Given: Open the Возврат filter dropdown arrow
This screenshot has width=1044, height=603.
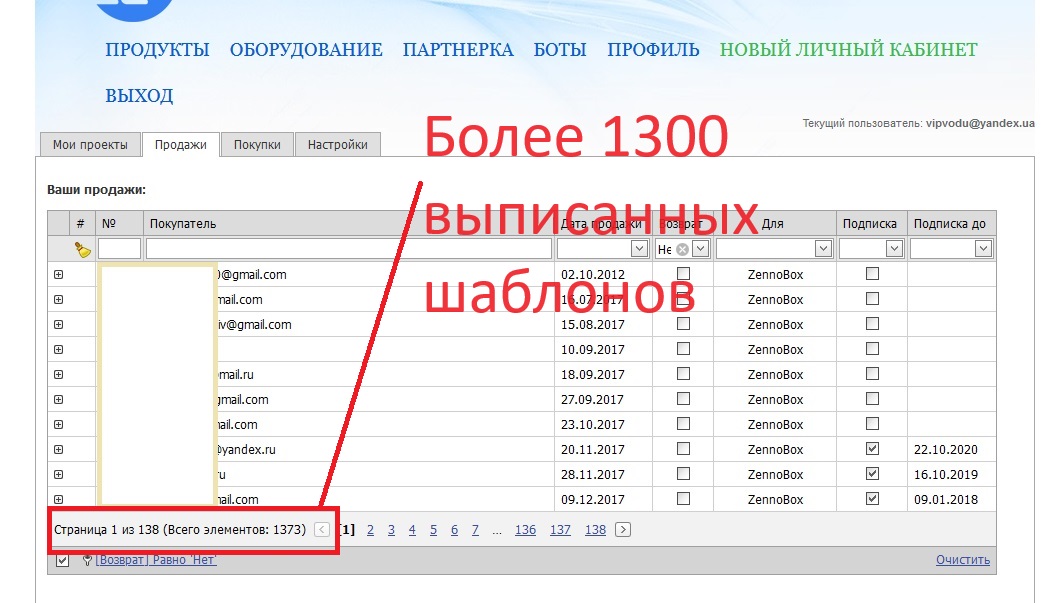Looking at the screenshot, I should (700, 249).
